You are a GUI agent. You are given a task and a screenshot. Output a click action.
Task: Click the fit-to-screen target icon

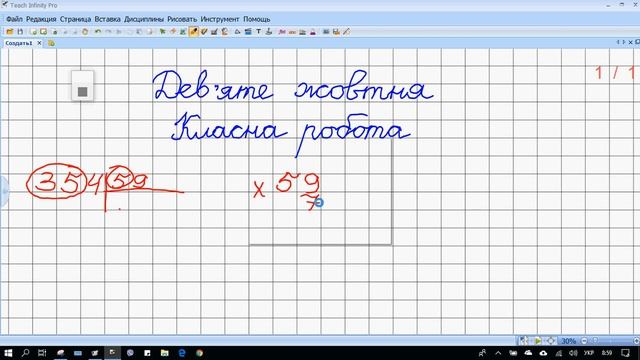[x=551, y=340]
